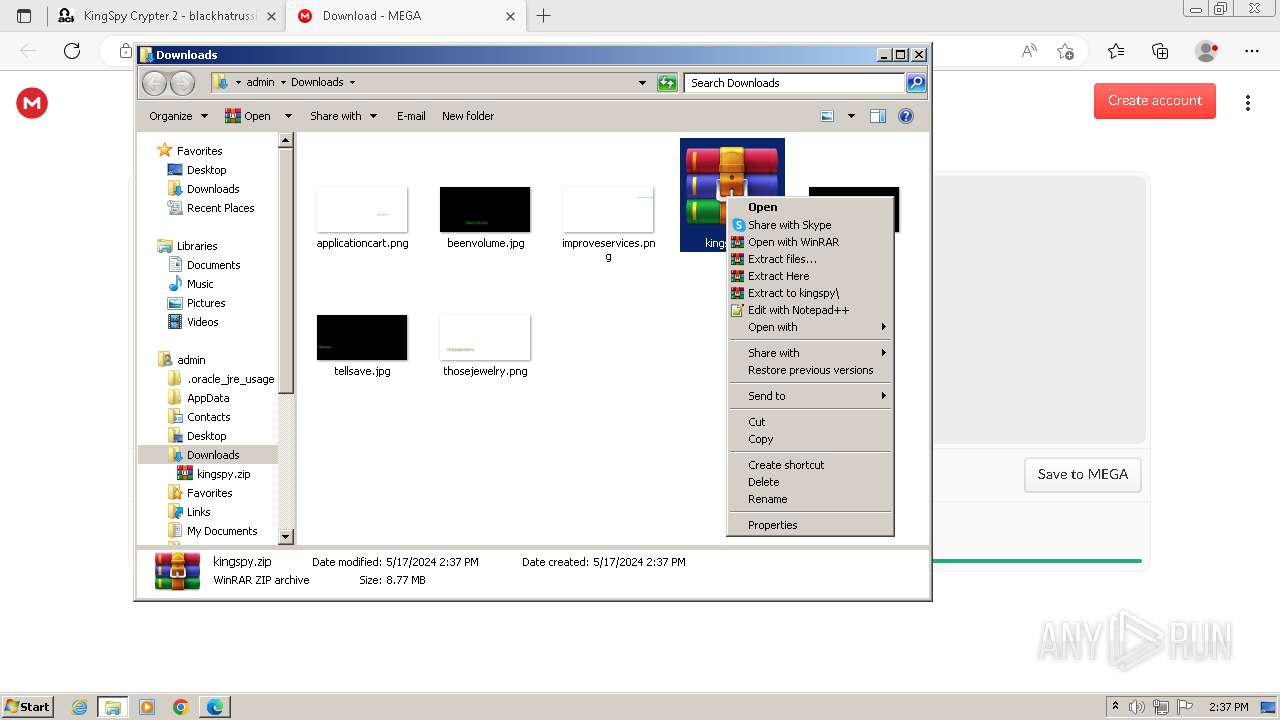Click the volume icon in tray
Viewport: 1280px width, 720px height.
pyautogui.click(x=1137, y=707)
